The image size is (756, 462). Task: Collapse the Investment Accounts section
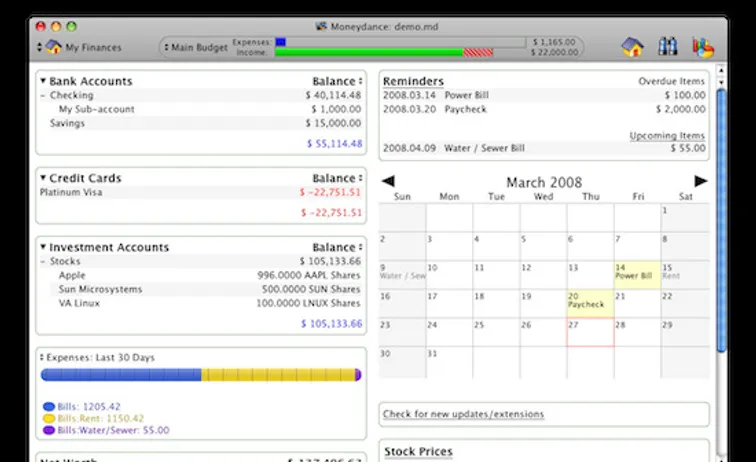pyautogui.click(x=43, y=248)
